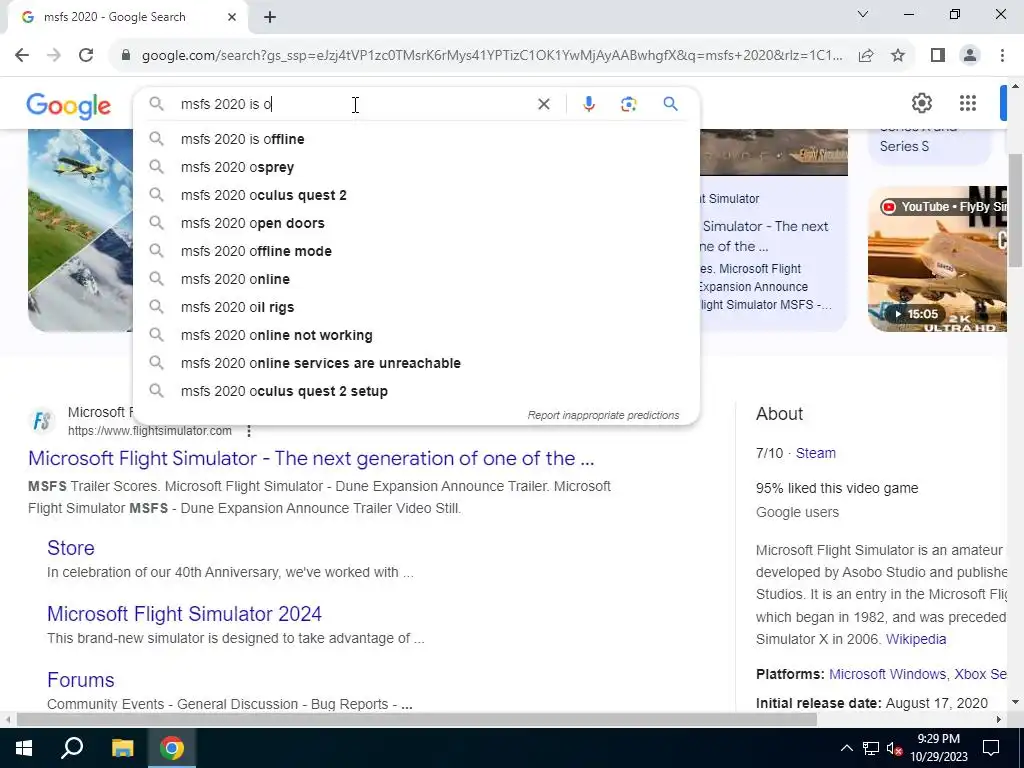Select suggestion 'msfs 2020 online'
The width and height of the screenshot is (1024, 768).
416,280
